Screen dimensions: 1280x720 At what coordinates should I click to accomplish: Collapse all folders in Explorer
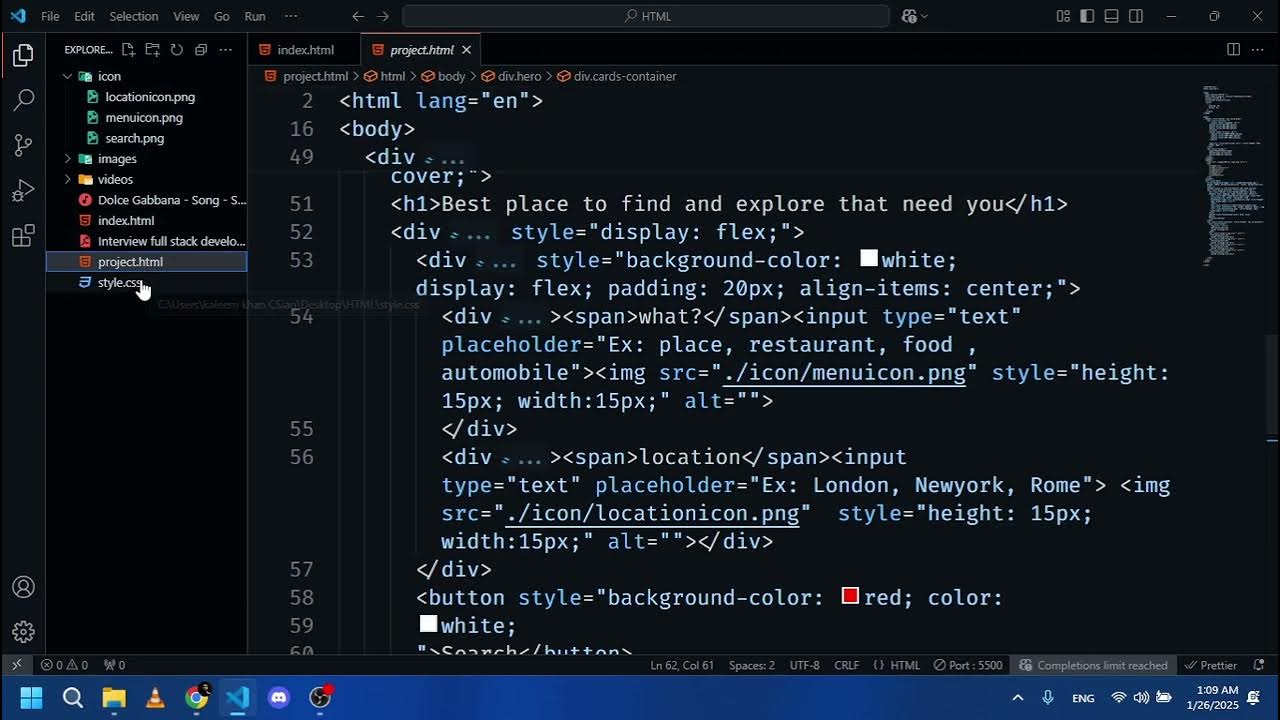coord(201,49)
